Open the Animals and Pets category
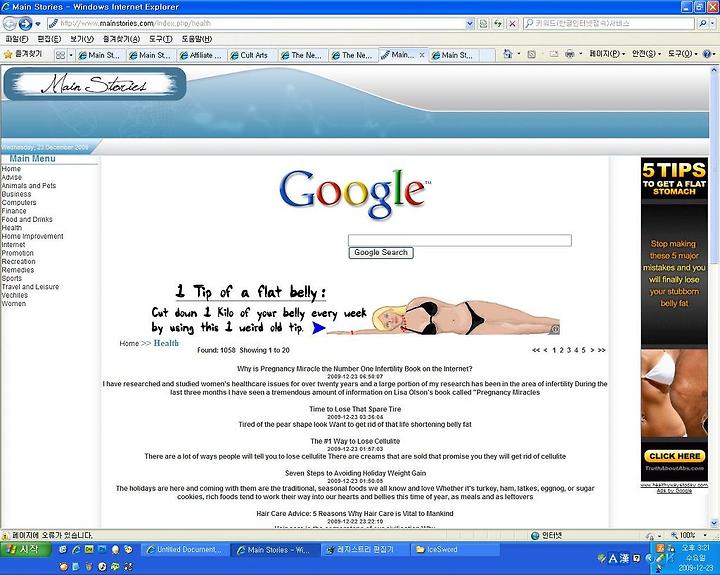This screenshot has width=720, height=575. (x=28, y=186)
